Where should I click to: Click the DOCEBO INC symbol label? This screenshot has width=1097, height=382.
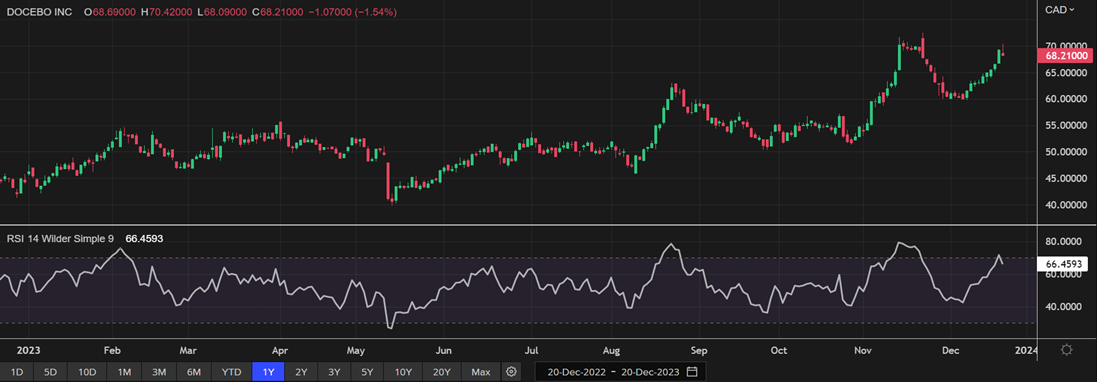click(x=38, y=13)
